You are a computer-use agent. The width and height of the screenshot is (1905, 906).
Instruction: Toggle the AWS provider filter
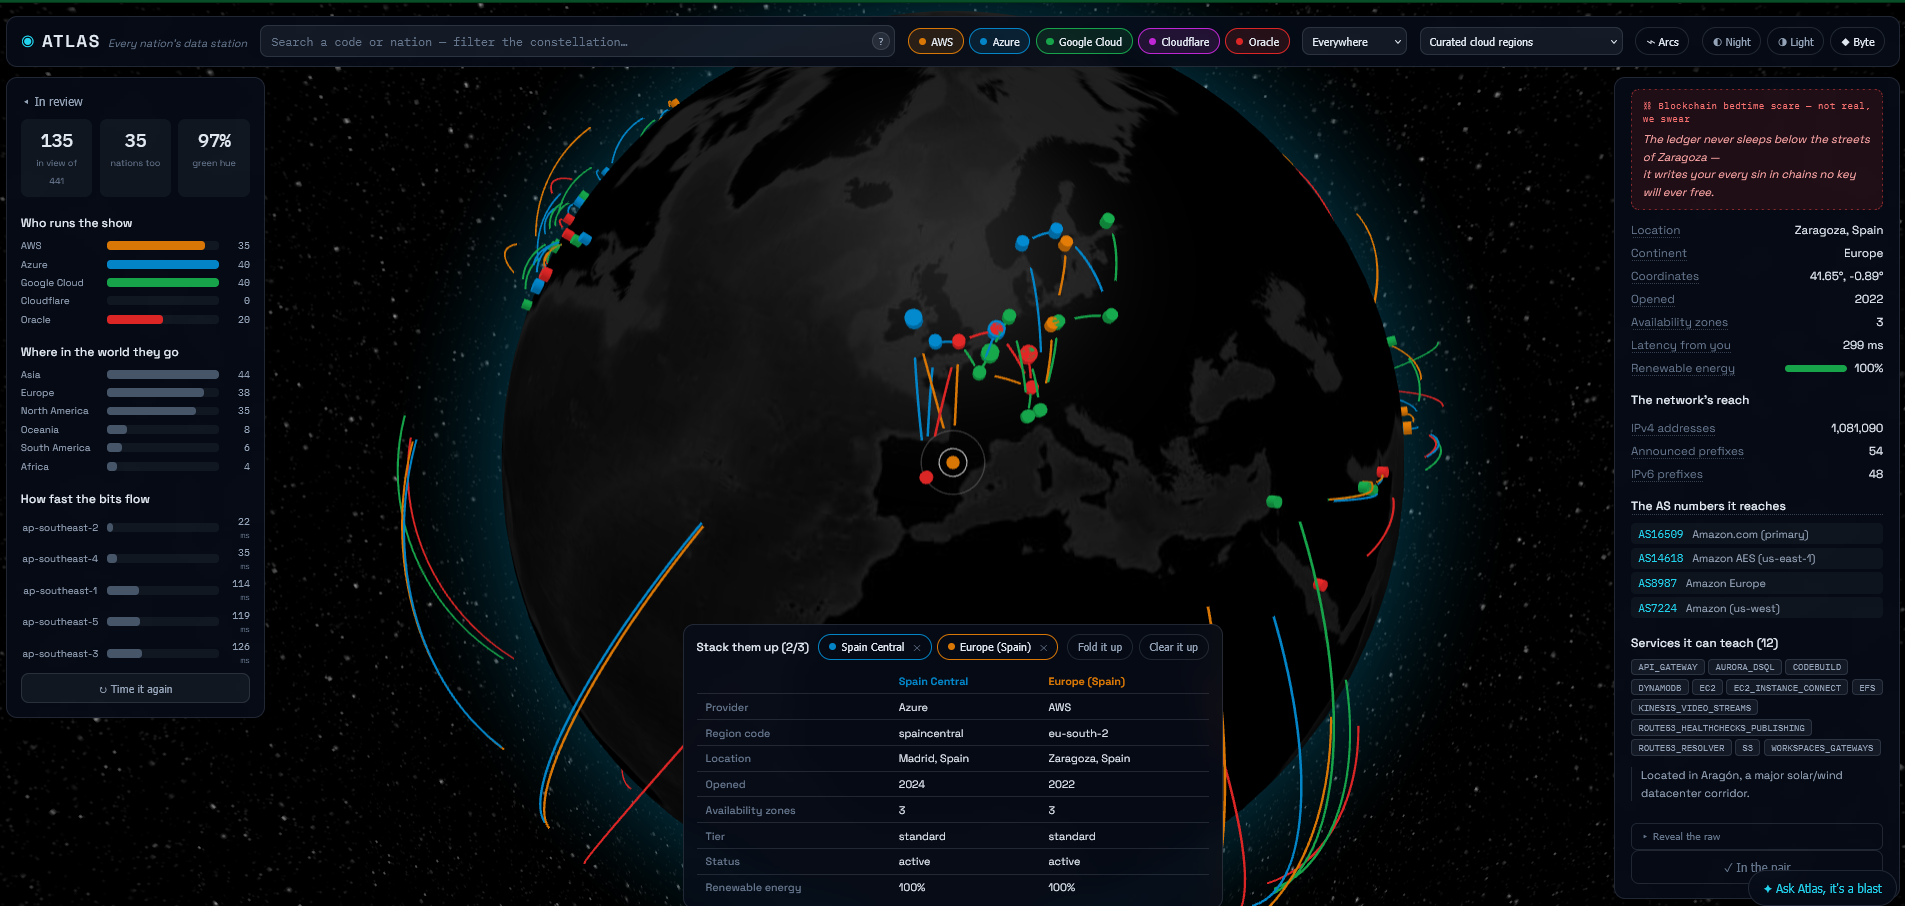936,42
